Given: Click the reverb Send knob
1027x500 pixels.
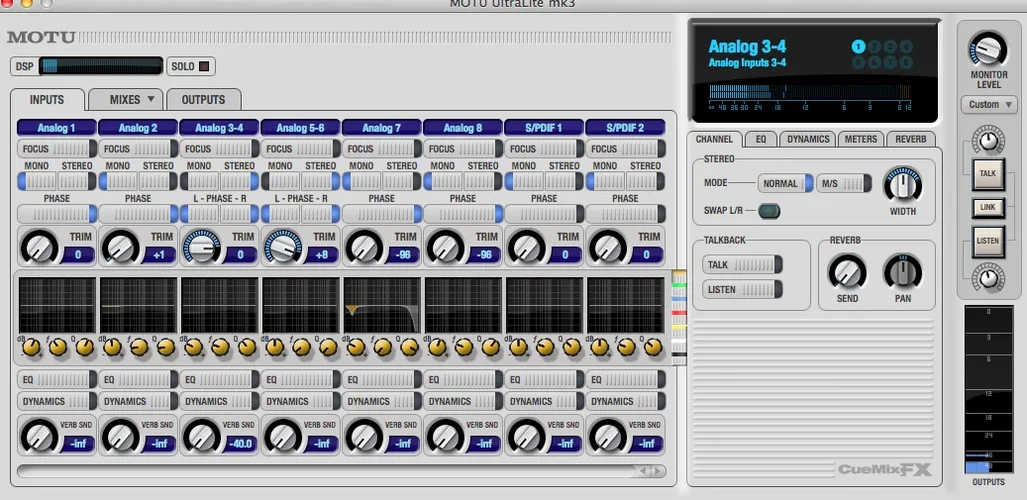Looking at the screenshot, I should (x=847, y=272).
